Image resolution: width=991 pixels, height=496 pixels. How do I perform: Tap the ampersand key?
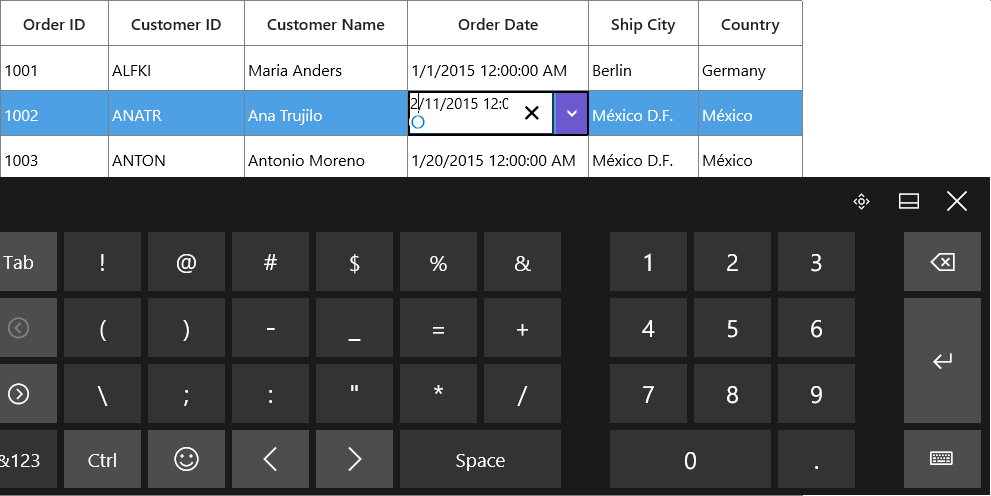pos(523,262)
